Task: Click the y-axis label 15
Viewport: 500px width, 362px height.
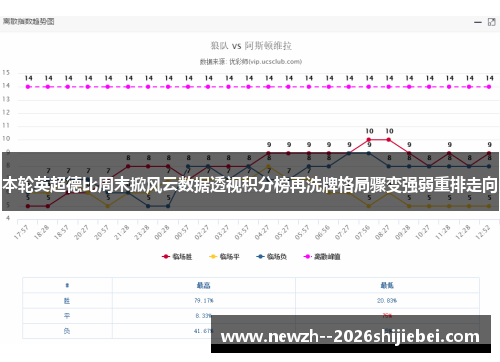Action: pos(6,73)
